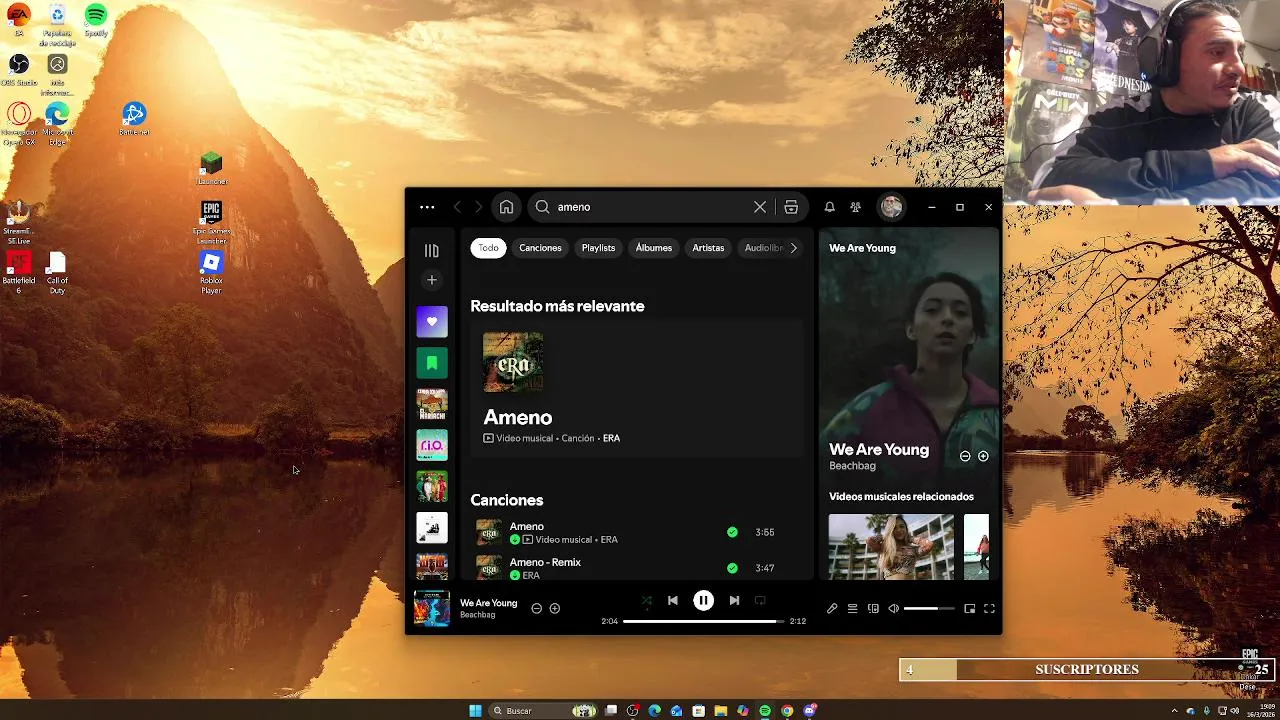The image size is (1280, 720).
Task: Mute the Spotify volume
Action: pos(893,608)
